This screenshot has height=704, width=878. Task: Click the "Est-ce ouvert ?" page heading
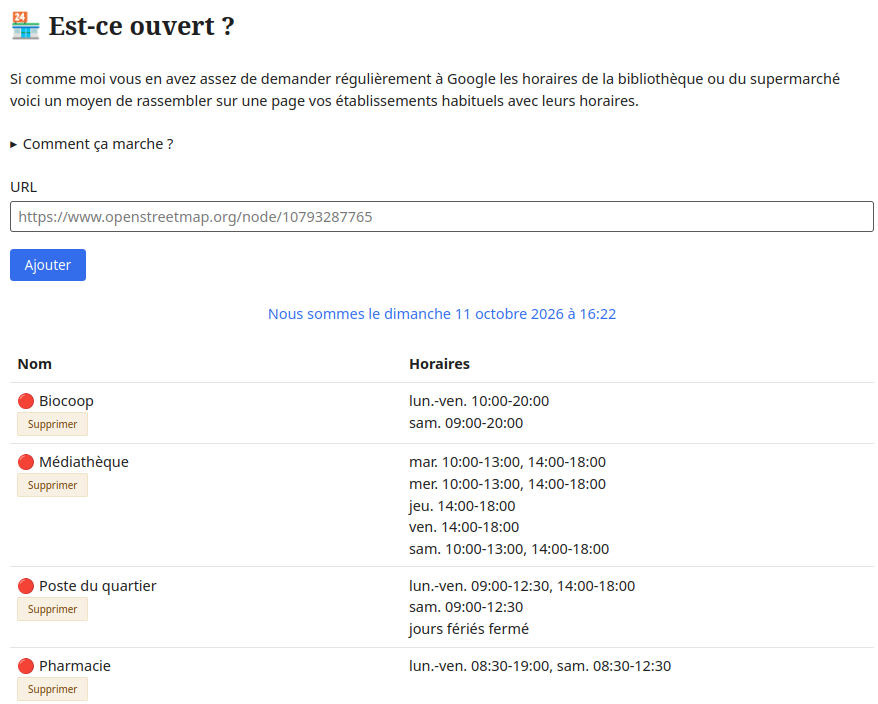141,26
